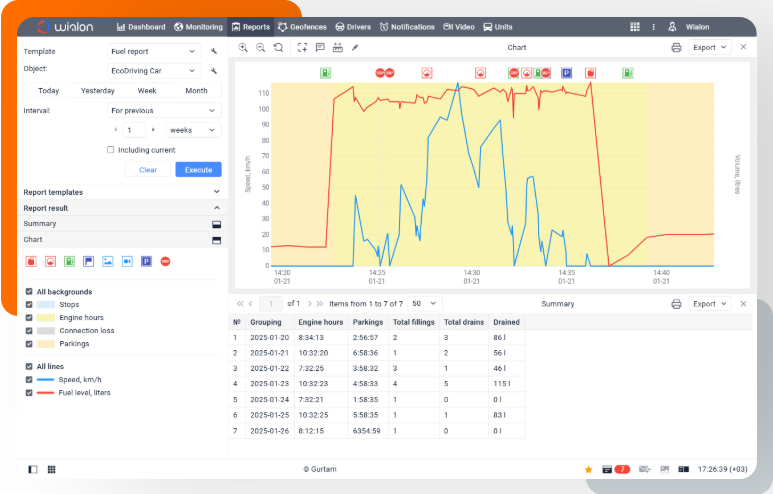Go to the Geofences tab
Viewport: 773px width, 494px height.
pos(302,27)
